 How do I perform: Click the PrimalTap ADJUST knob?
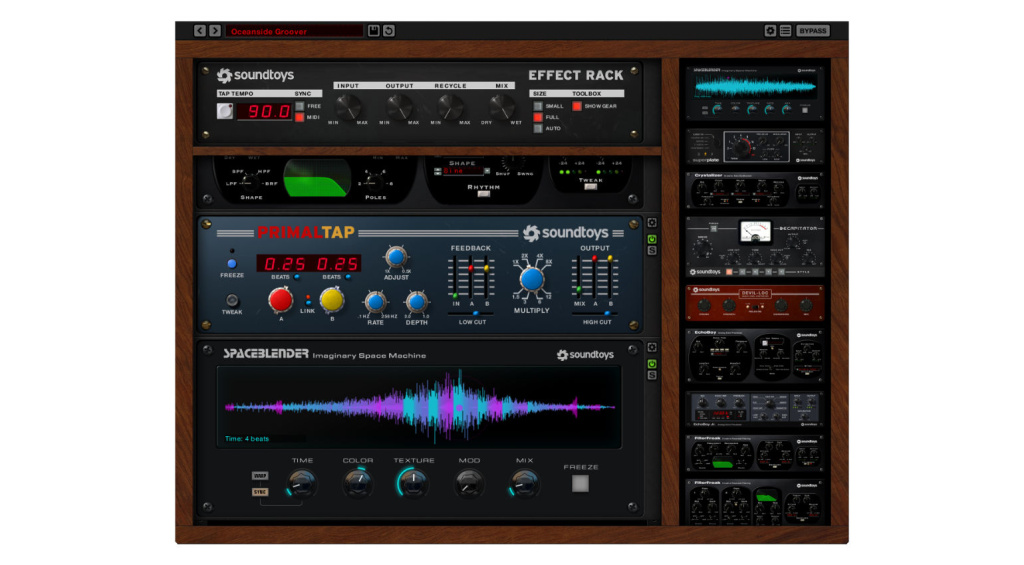[396, 257]
